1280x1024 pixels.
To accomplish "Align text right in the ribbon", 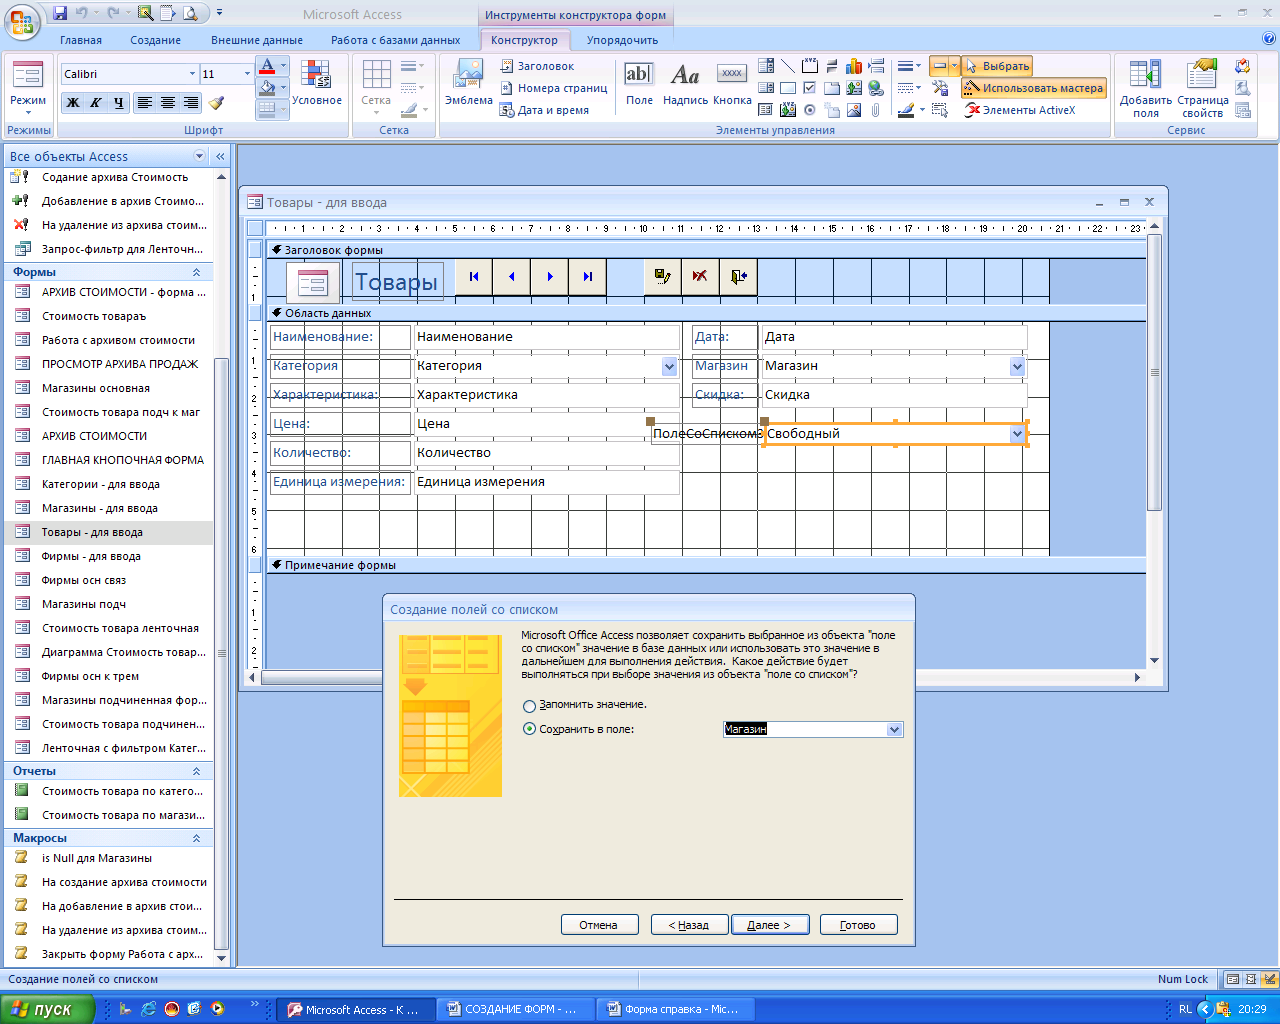I will point(190,102).
